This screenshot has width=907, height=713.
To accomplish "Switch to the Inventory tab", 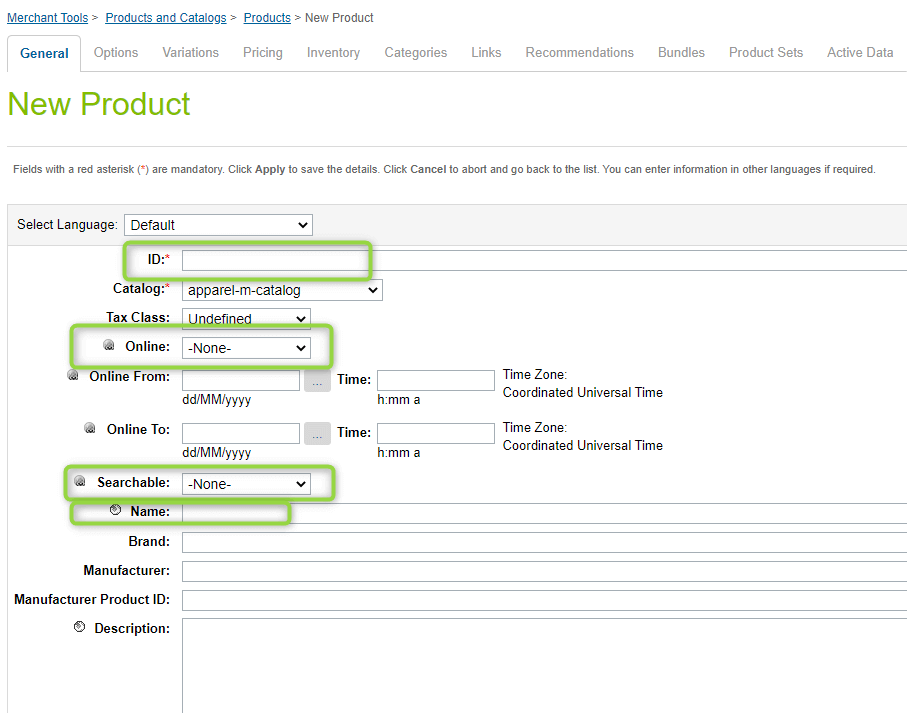I will pos(333,53).
